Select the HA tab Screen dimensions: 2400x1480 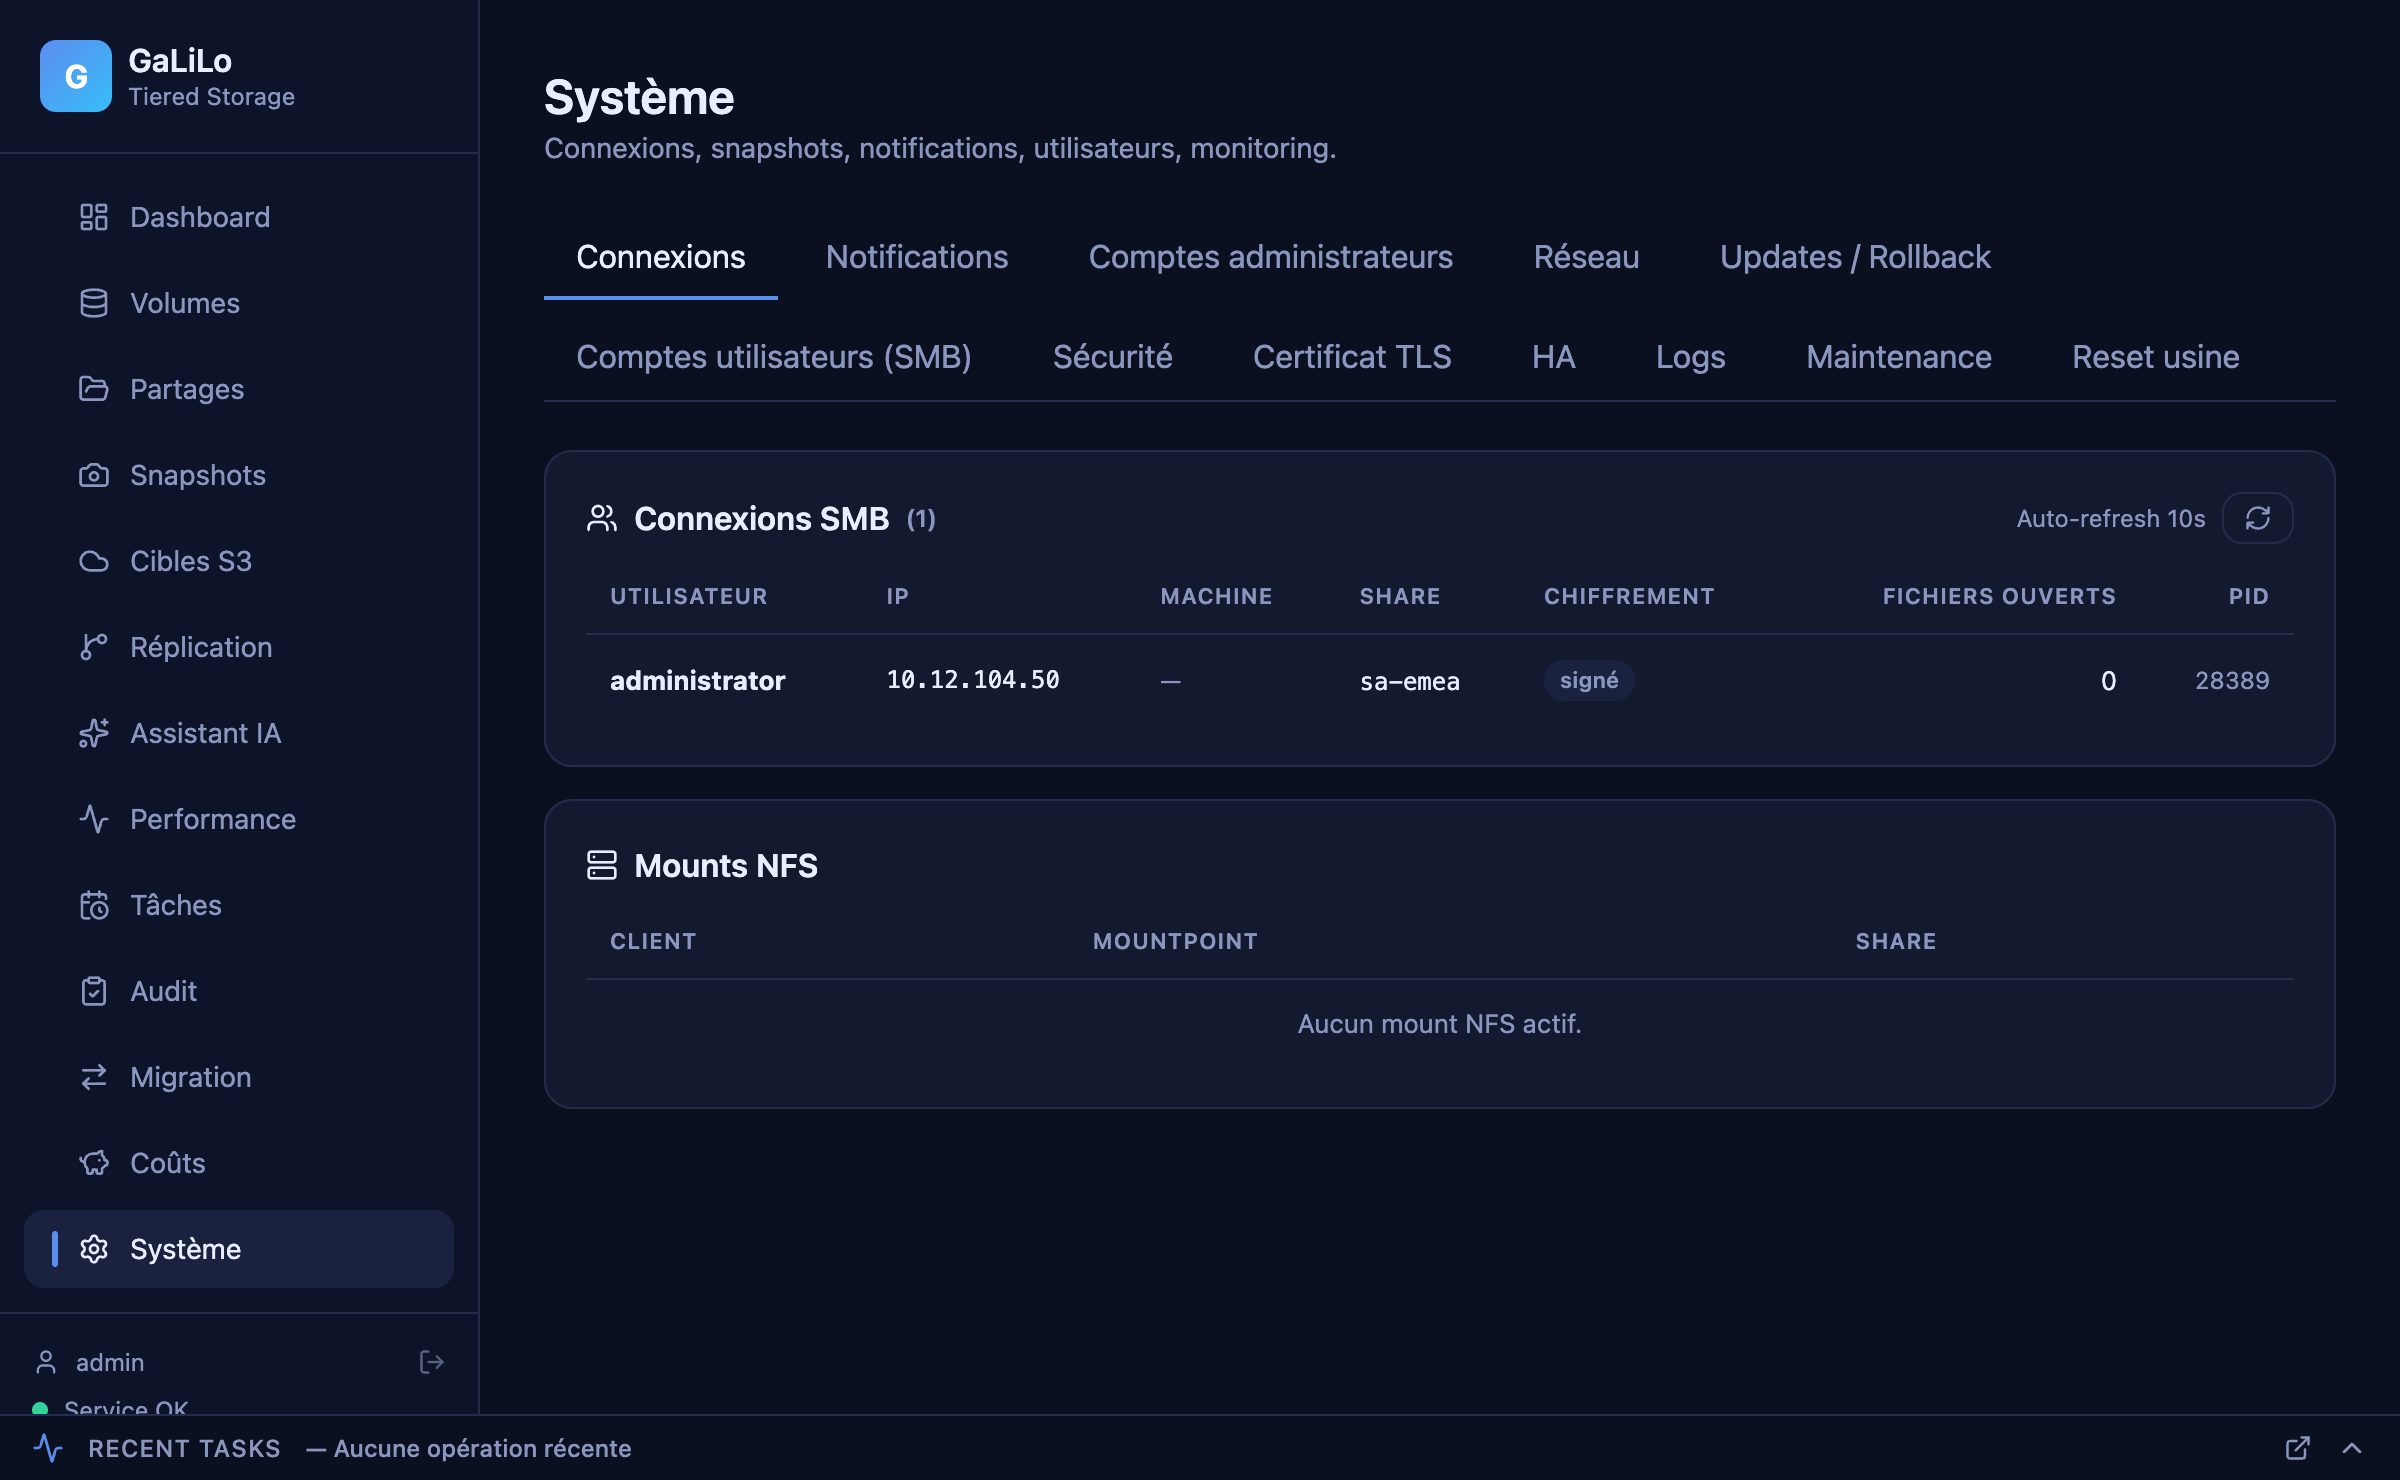[1554, 357]
